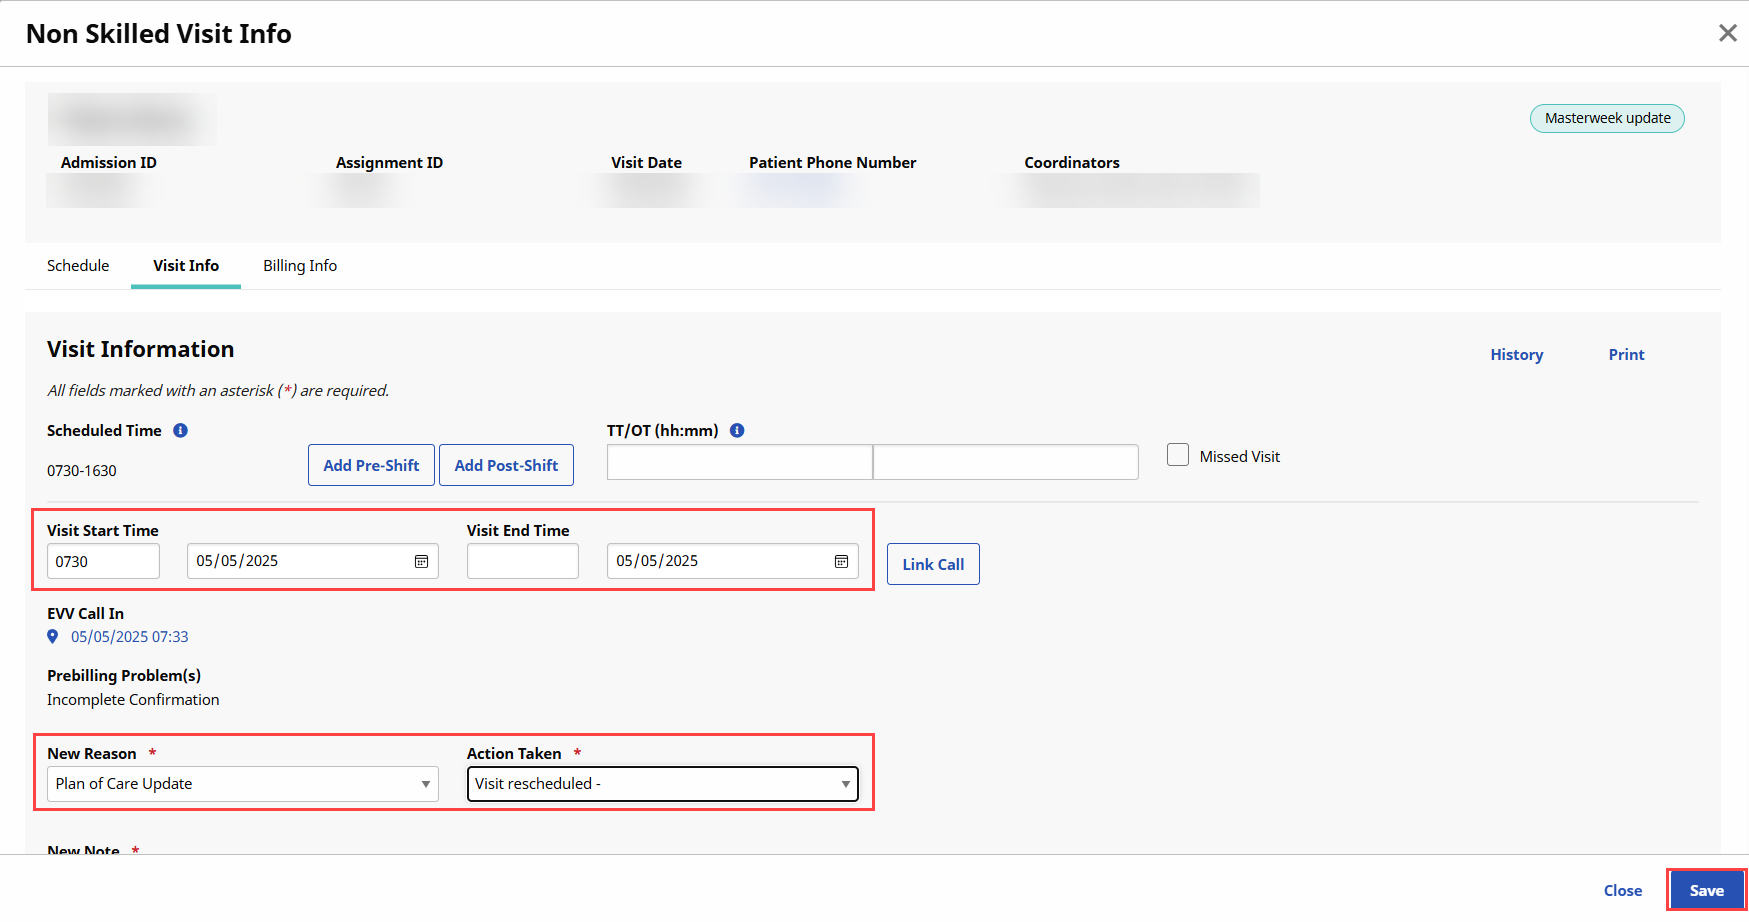
Task: Click the Visit End Time input field
Action: coord(522,561)
